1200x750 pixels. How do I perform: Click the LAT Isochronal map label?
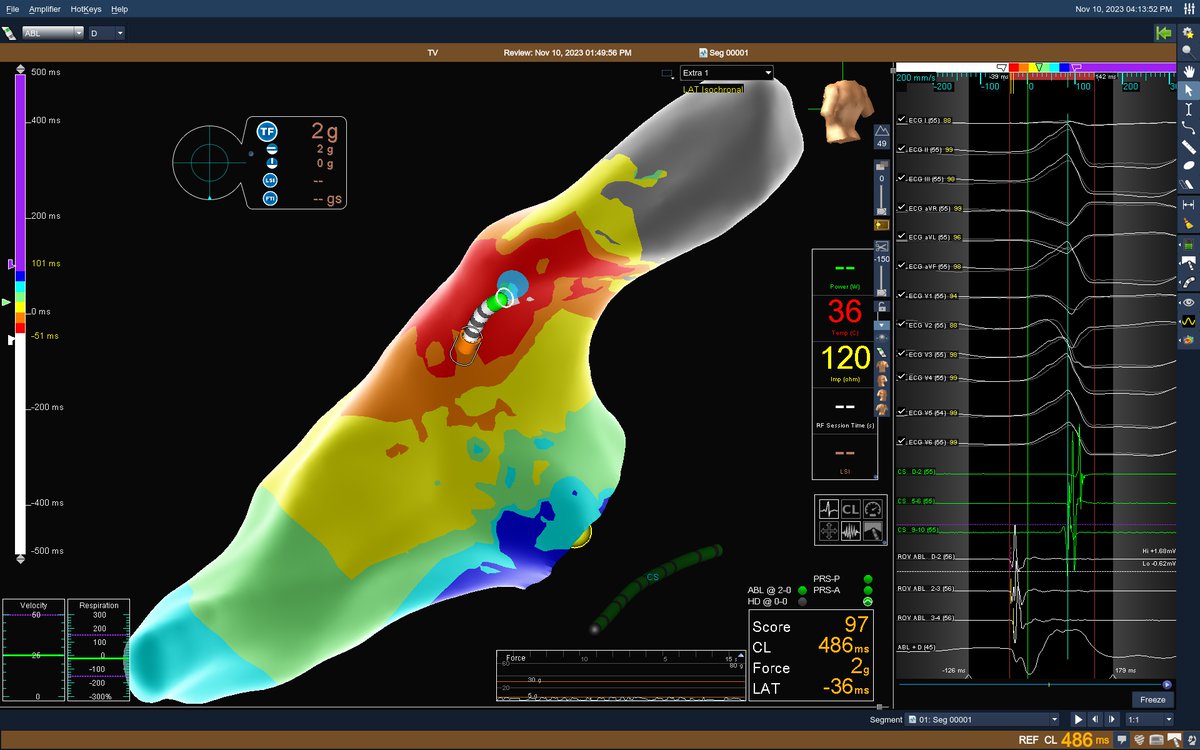tap(713, 89)
